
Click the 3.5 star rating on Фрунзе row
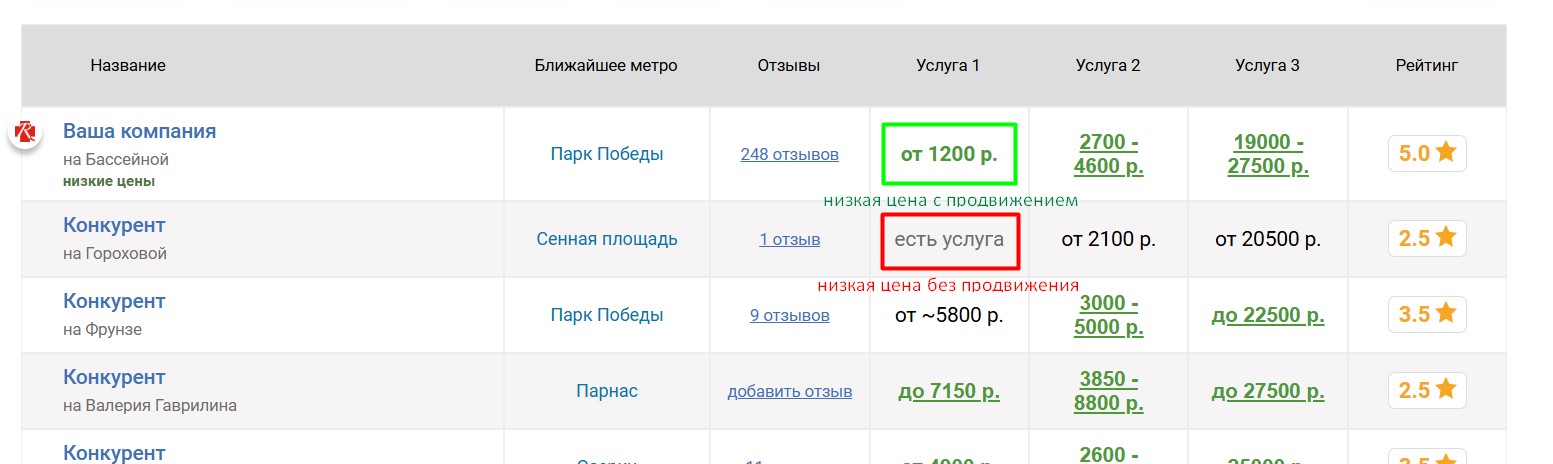pos(1427,315)
